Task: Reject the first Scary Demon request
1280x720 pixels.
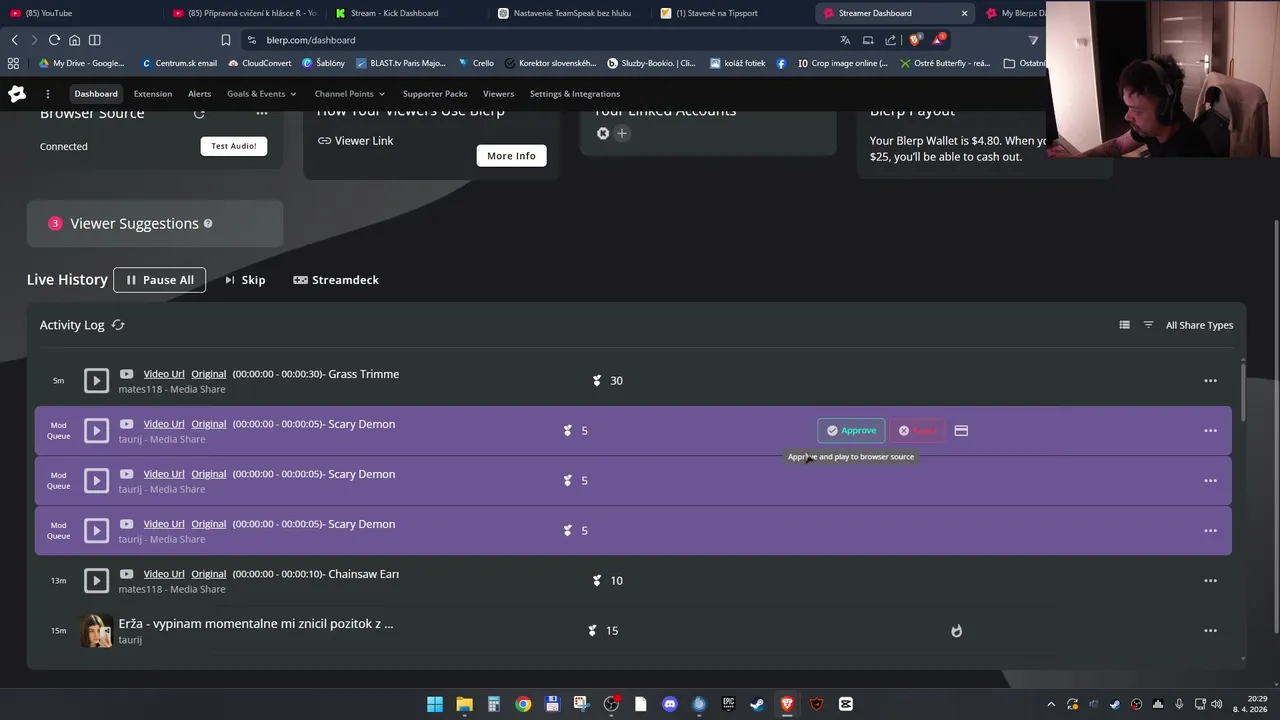Action: pos(917,430)
